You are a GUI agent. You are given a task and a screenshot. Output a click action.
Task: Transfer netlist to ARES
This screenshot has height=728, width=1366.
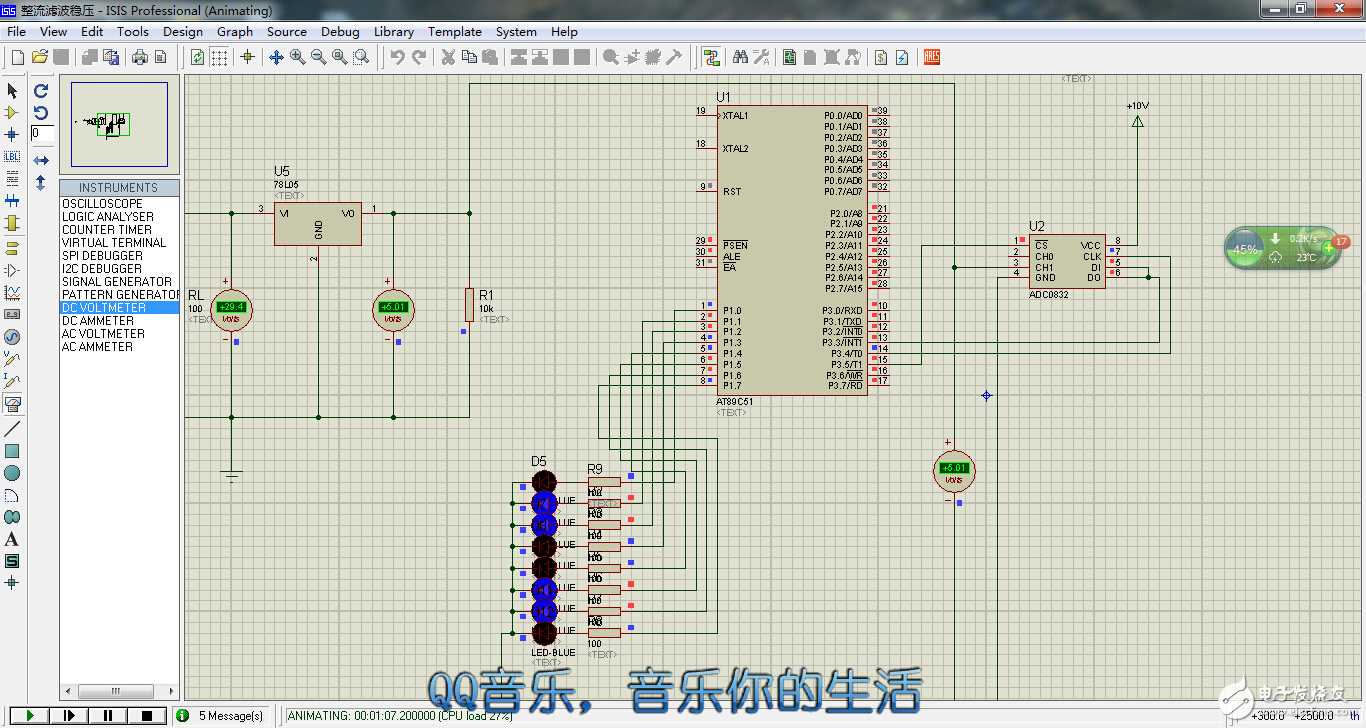tap(931, 57)
